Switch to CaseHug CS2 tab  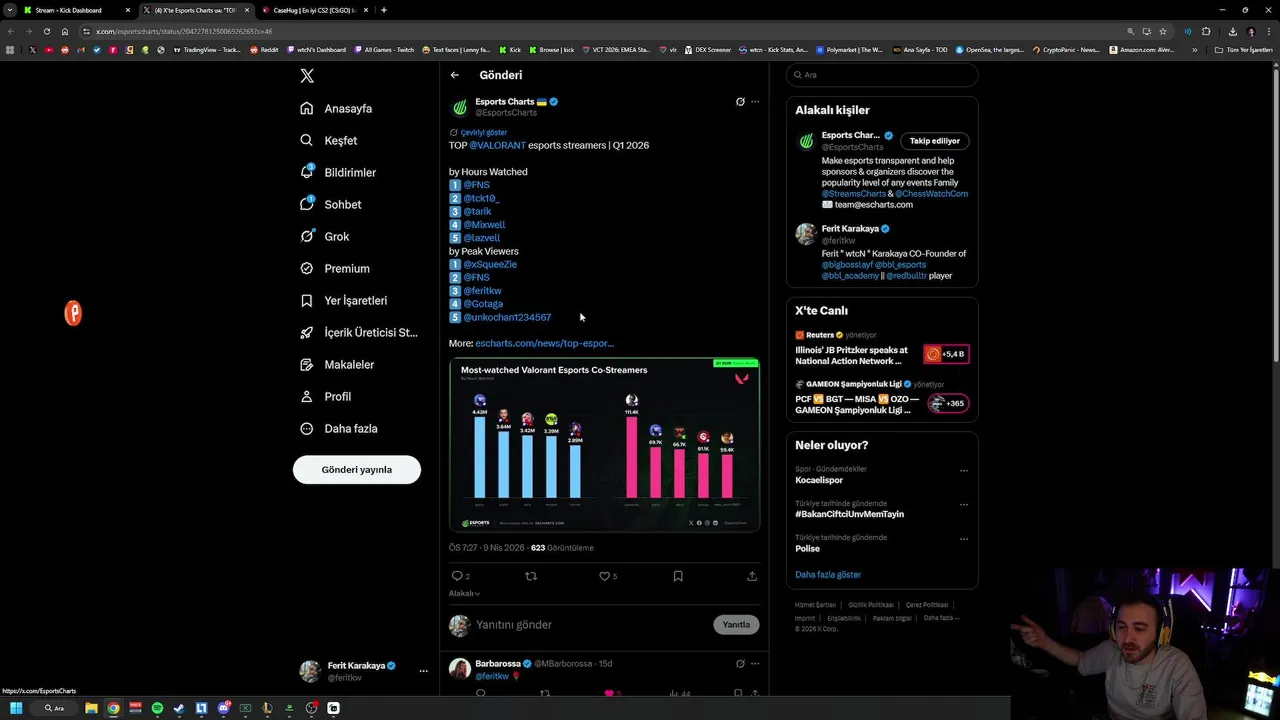313,10
